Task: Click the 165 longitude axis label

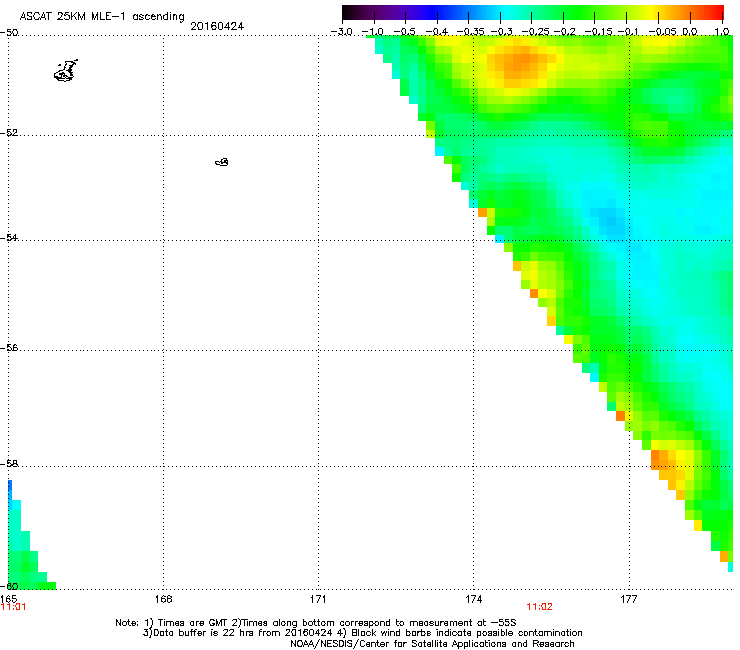Action: coord(8,599)
